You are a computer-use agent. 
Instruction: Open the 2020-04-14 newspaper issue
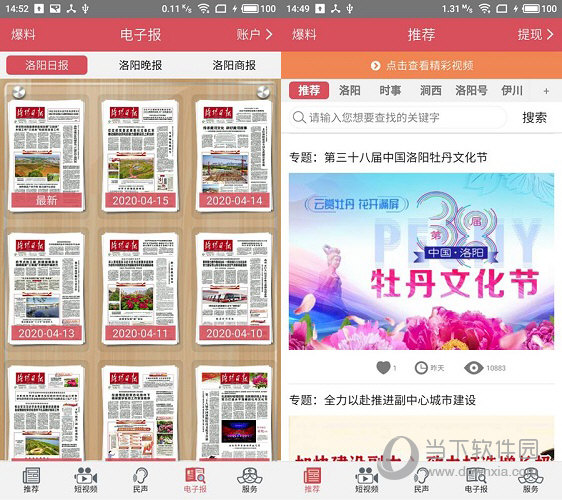(x=234, y=156)
